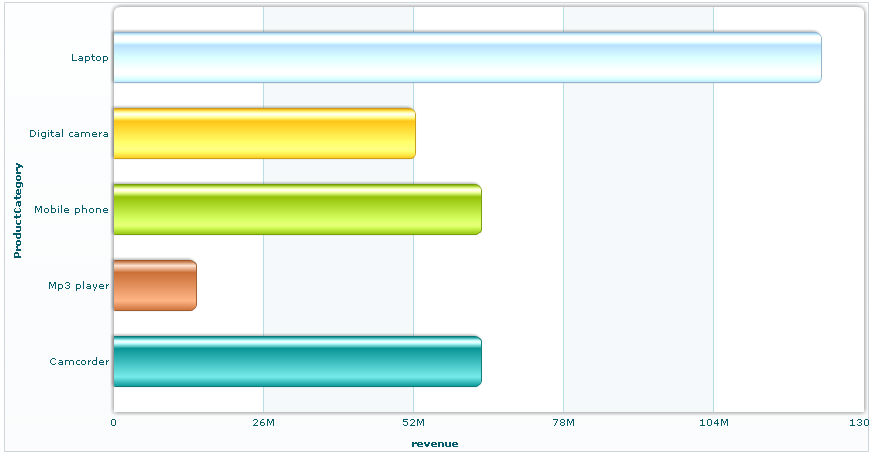Click the light blue Laptop bar

[x=466, y=58]
